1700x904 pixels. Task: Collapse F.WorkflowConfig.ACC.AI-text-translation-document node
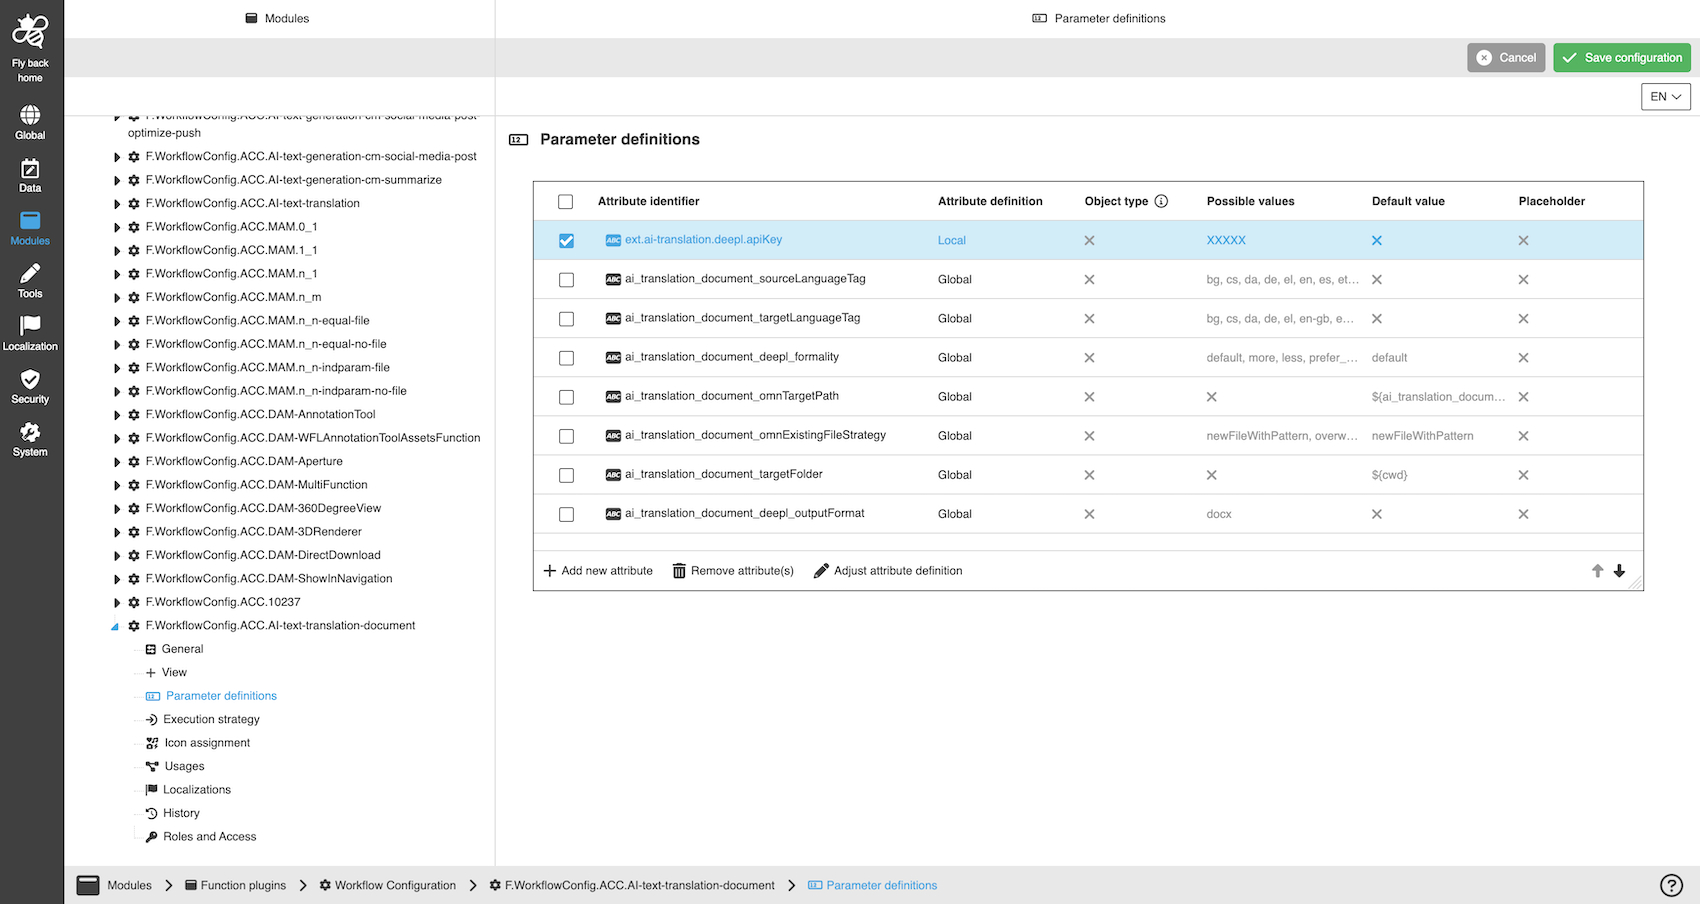pyautogui.click(x=115, y=626)
